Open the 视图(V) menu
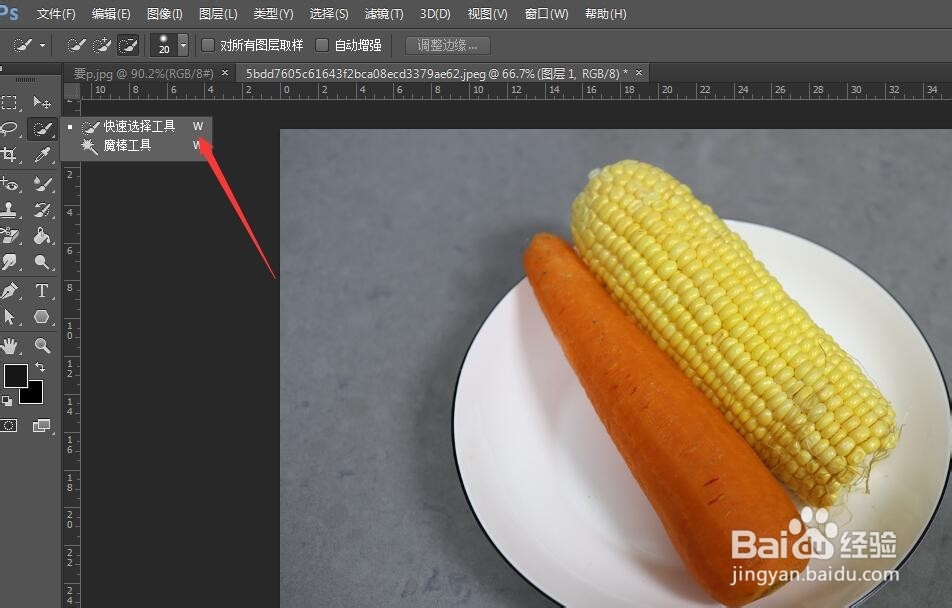Image resolution: width=952 pixels, height=608 pixels. pos(487,13)
